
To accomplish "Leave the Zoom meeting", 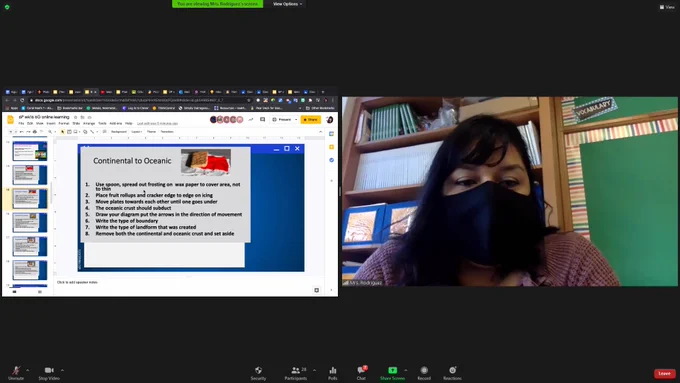I will 664,373.
